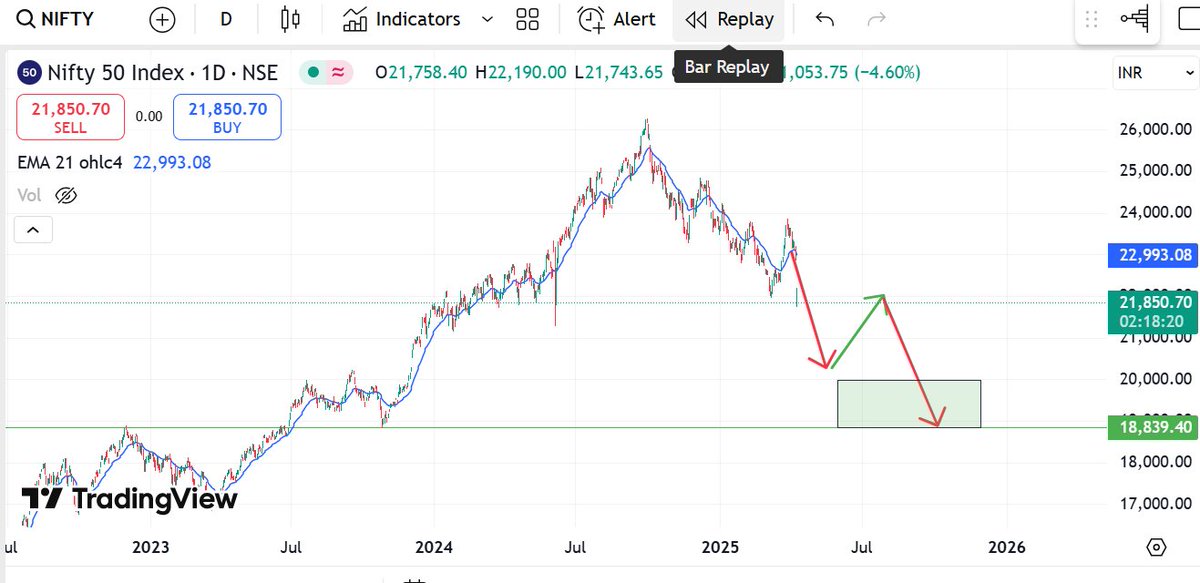Viewport: 1200px width, 583px height.
Task: Click the 2023 label on time axis
Action: 150,547
